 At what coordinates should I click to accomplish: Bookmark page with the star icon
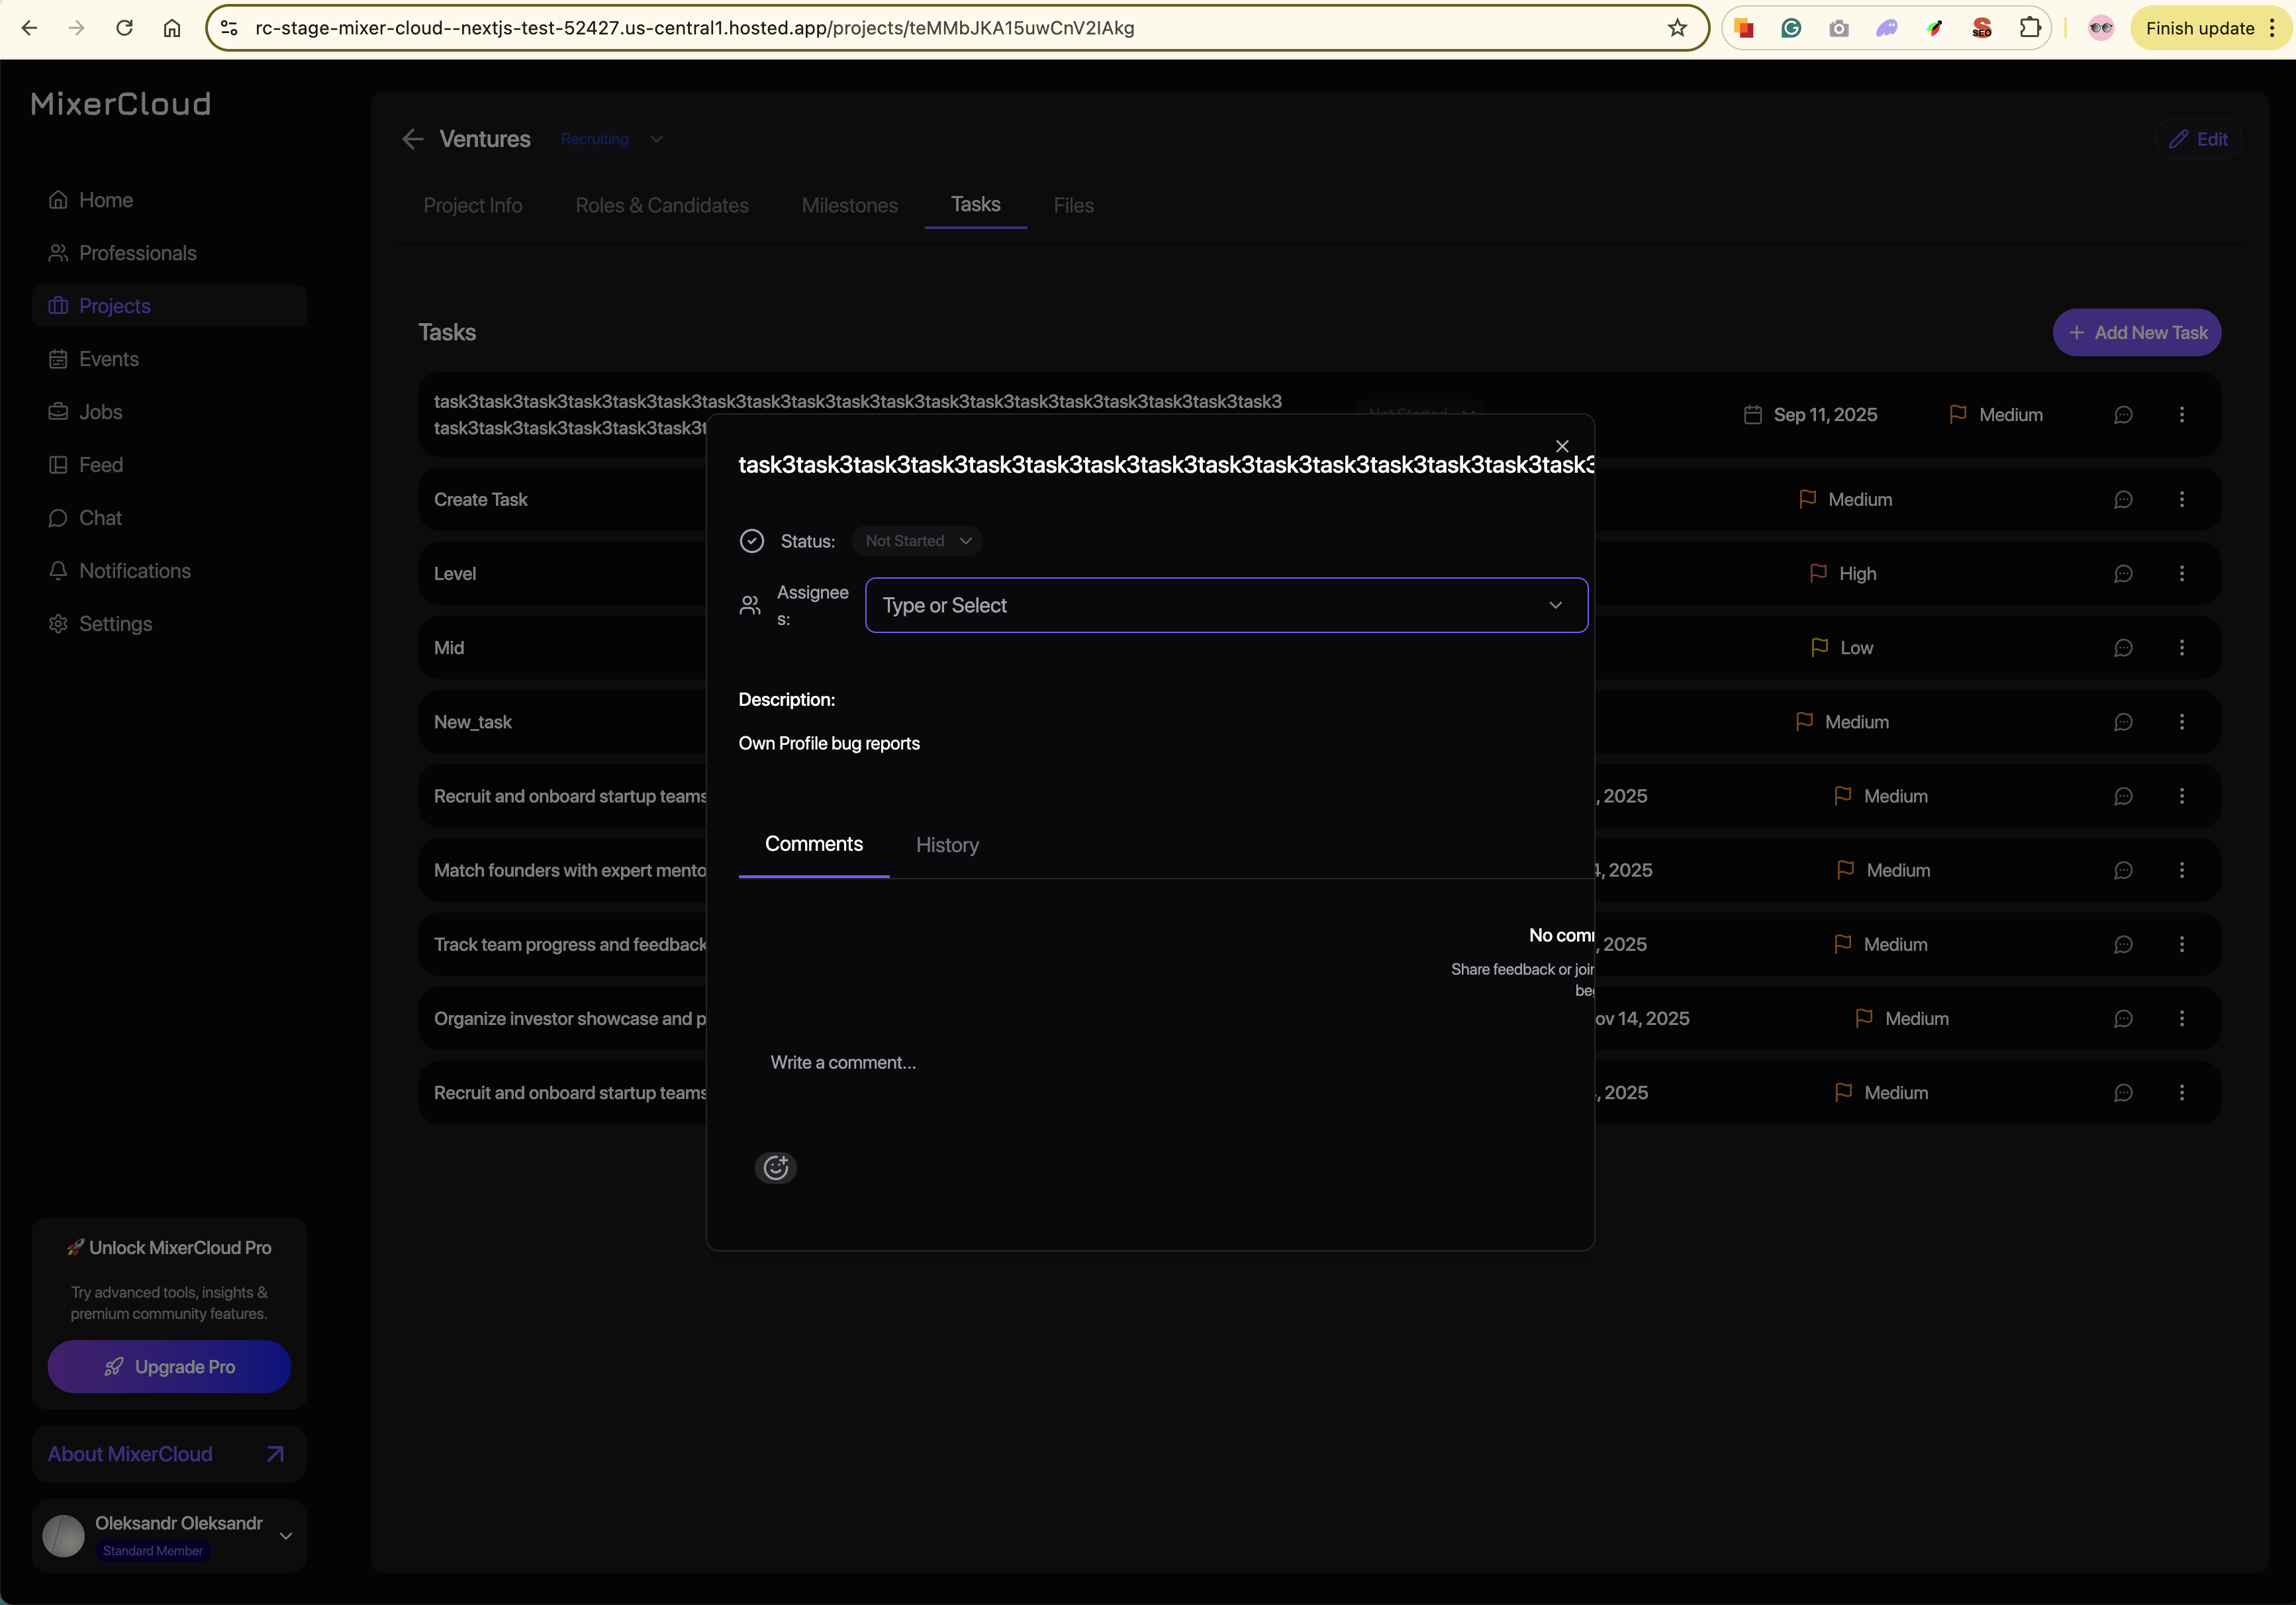[x=1677, y=28]
